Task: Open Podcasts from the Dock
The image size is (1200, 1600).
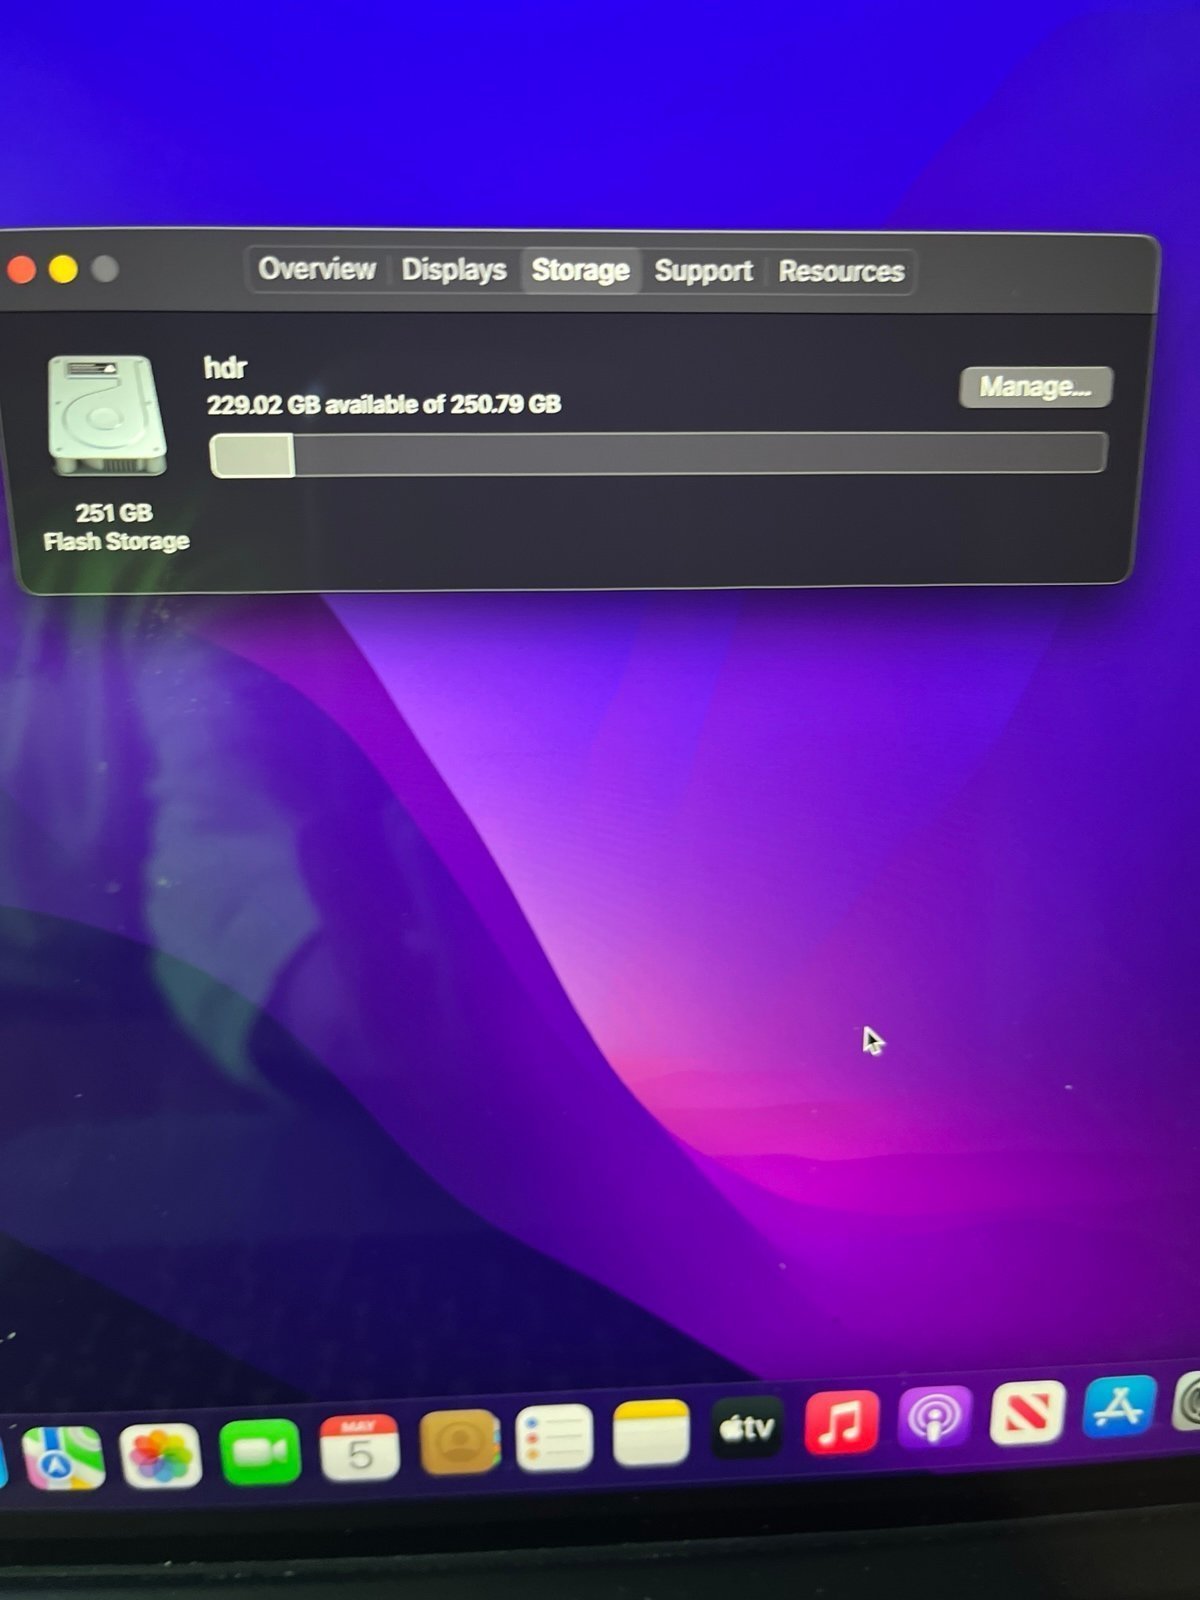Action: 934,1417
